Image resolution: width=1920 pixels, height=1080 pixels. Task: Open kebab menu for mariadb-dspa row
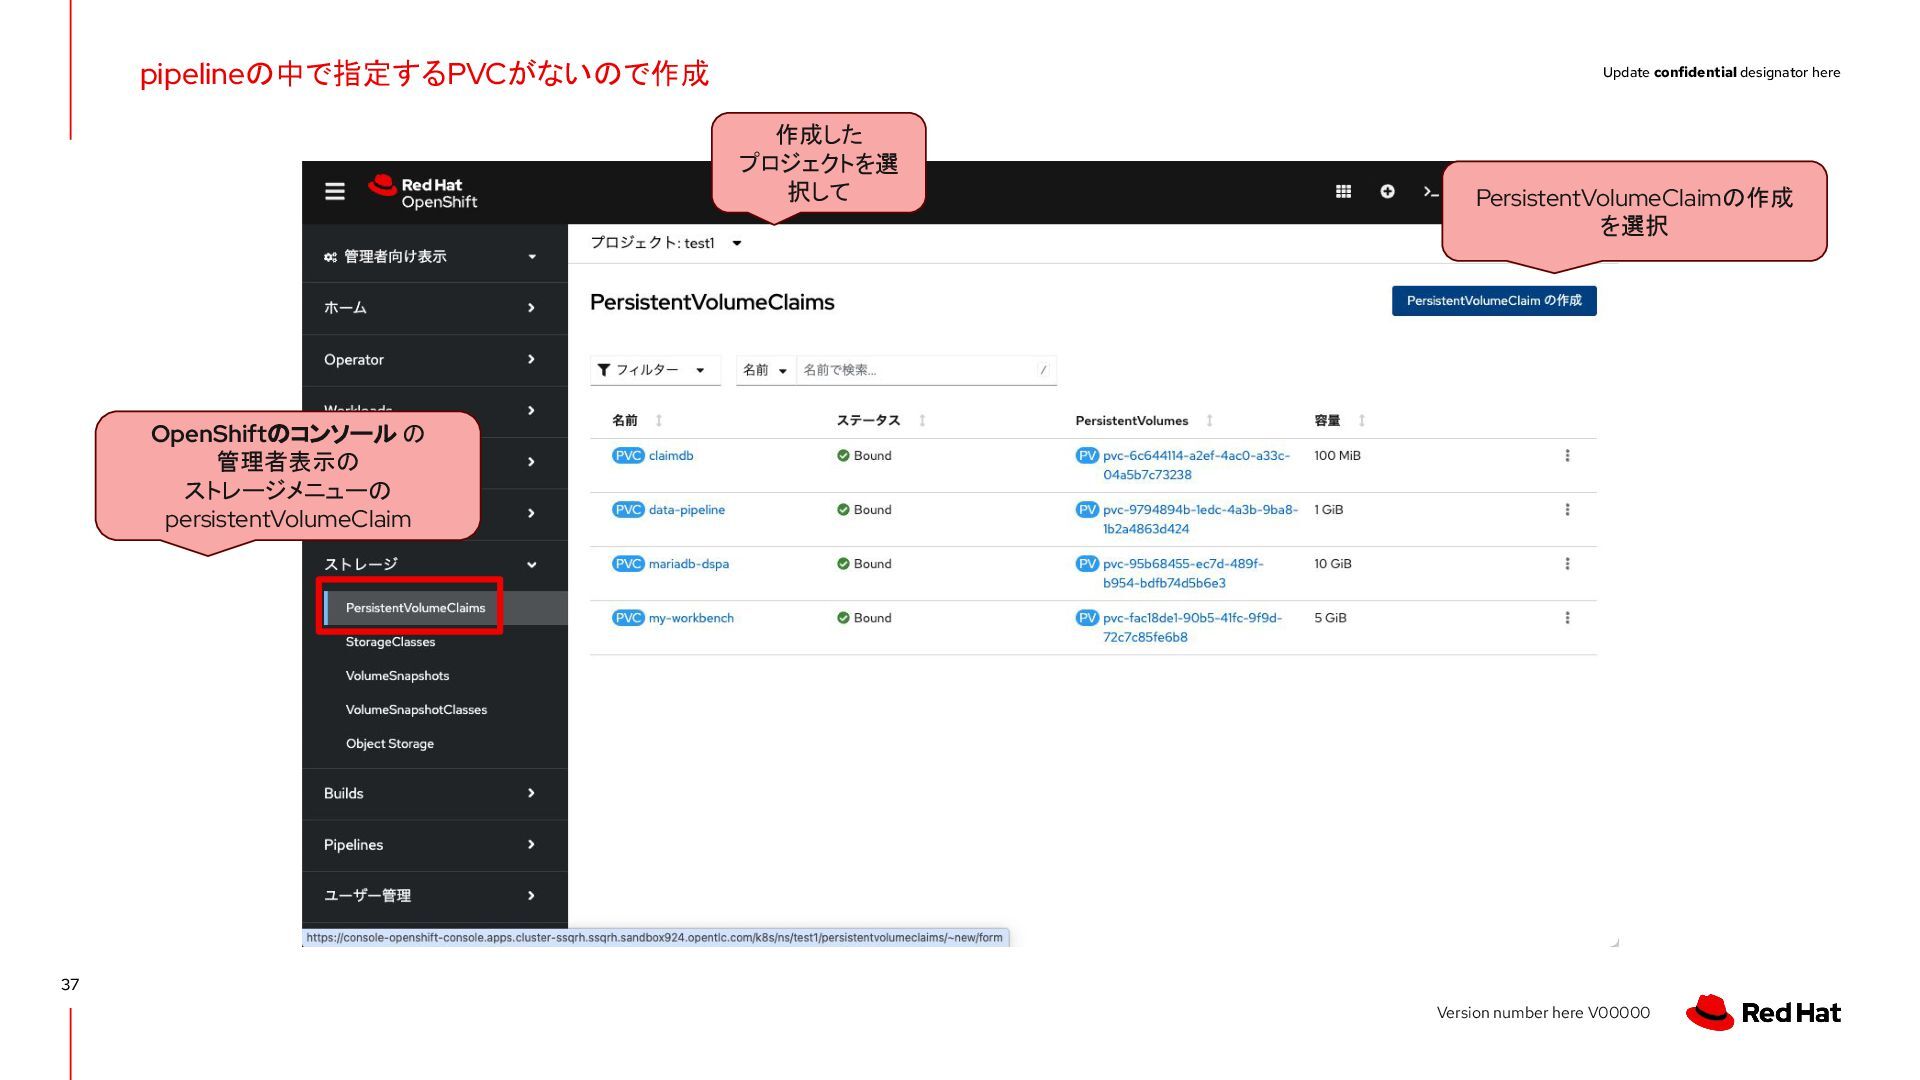click(x=1567, y=564)
